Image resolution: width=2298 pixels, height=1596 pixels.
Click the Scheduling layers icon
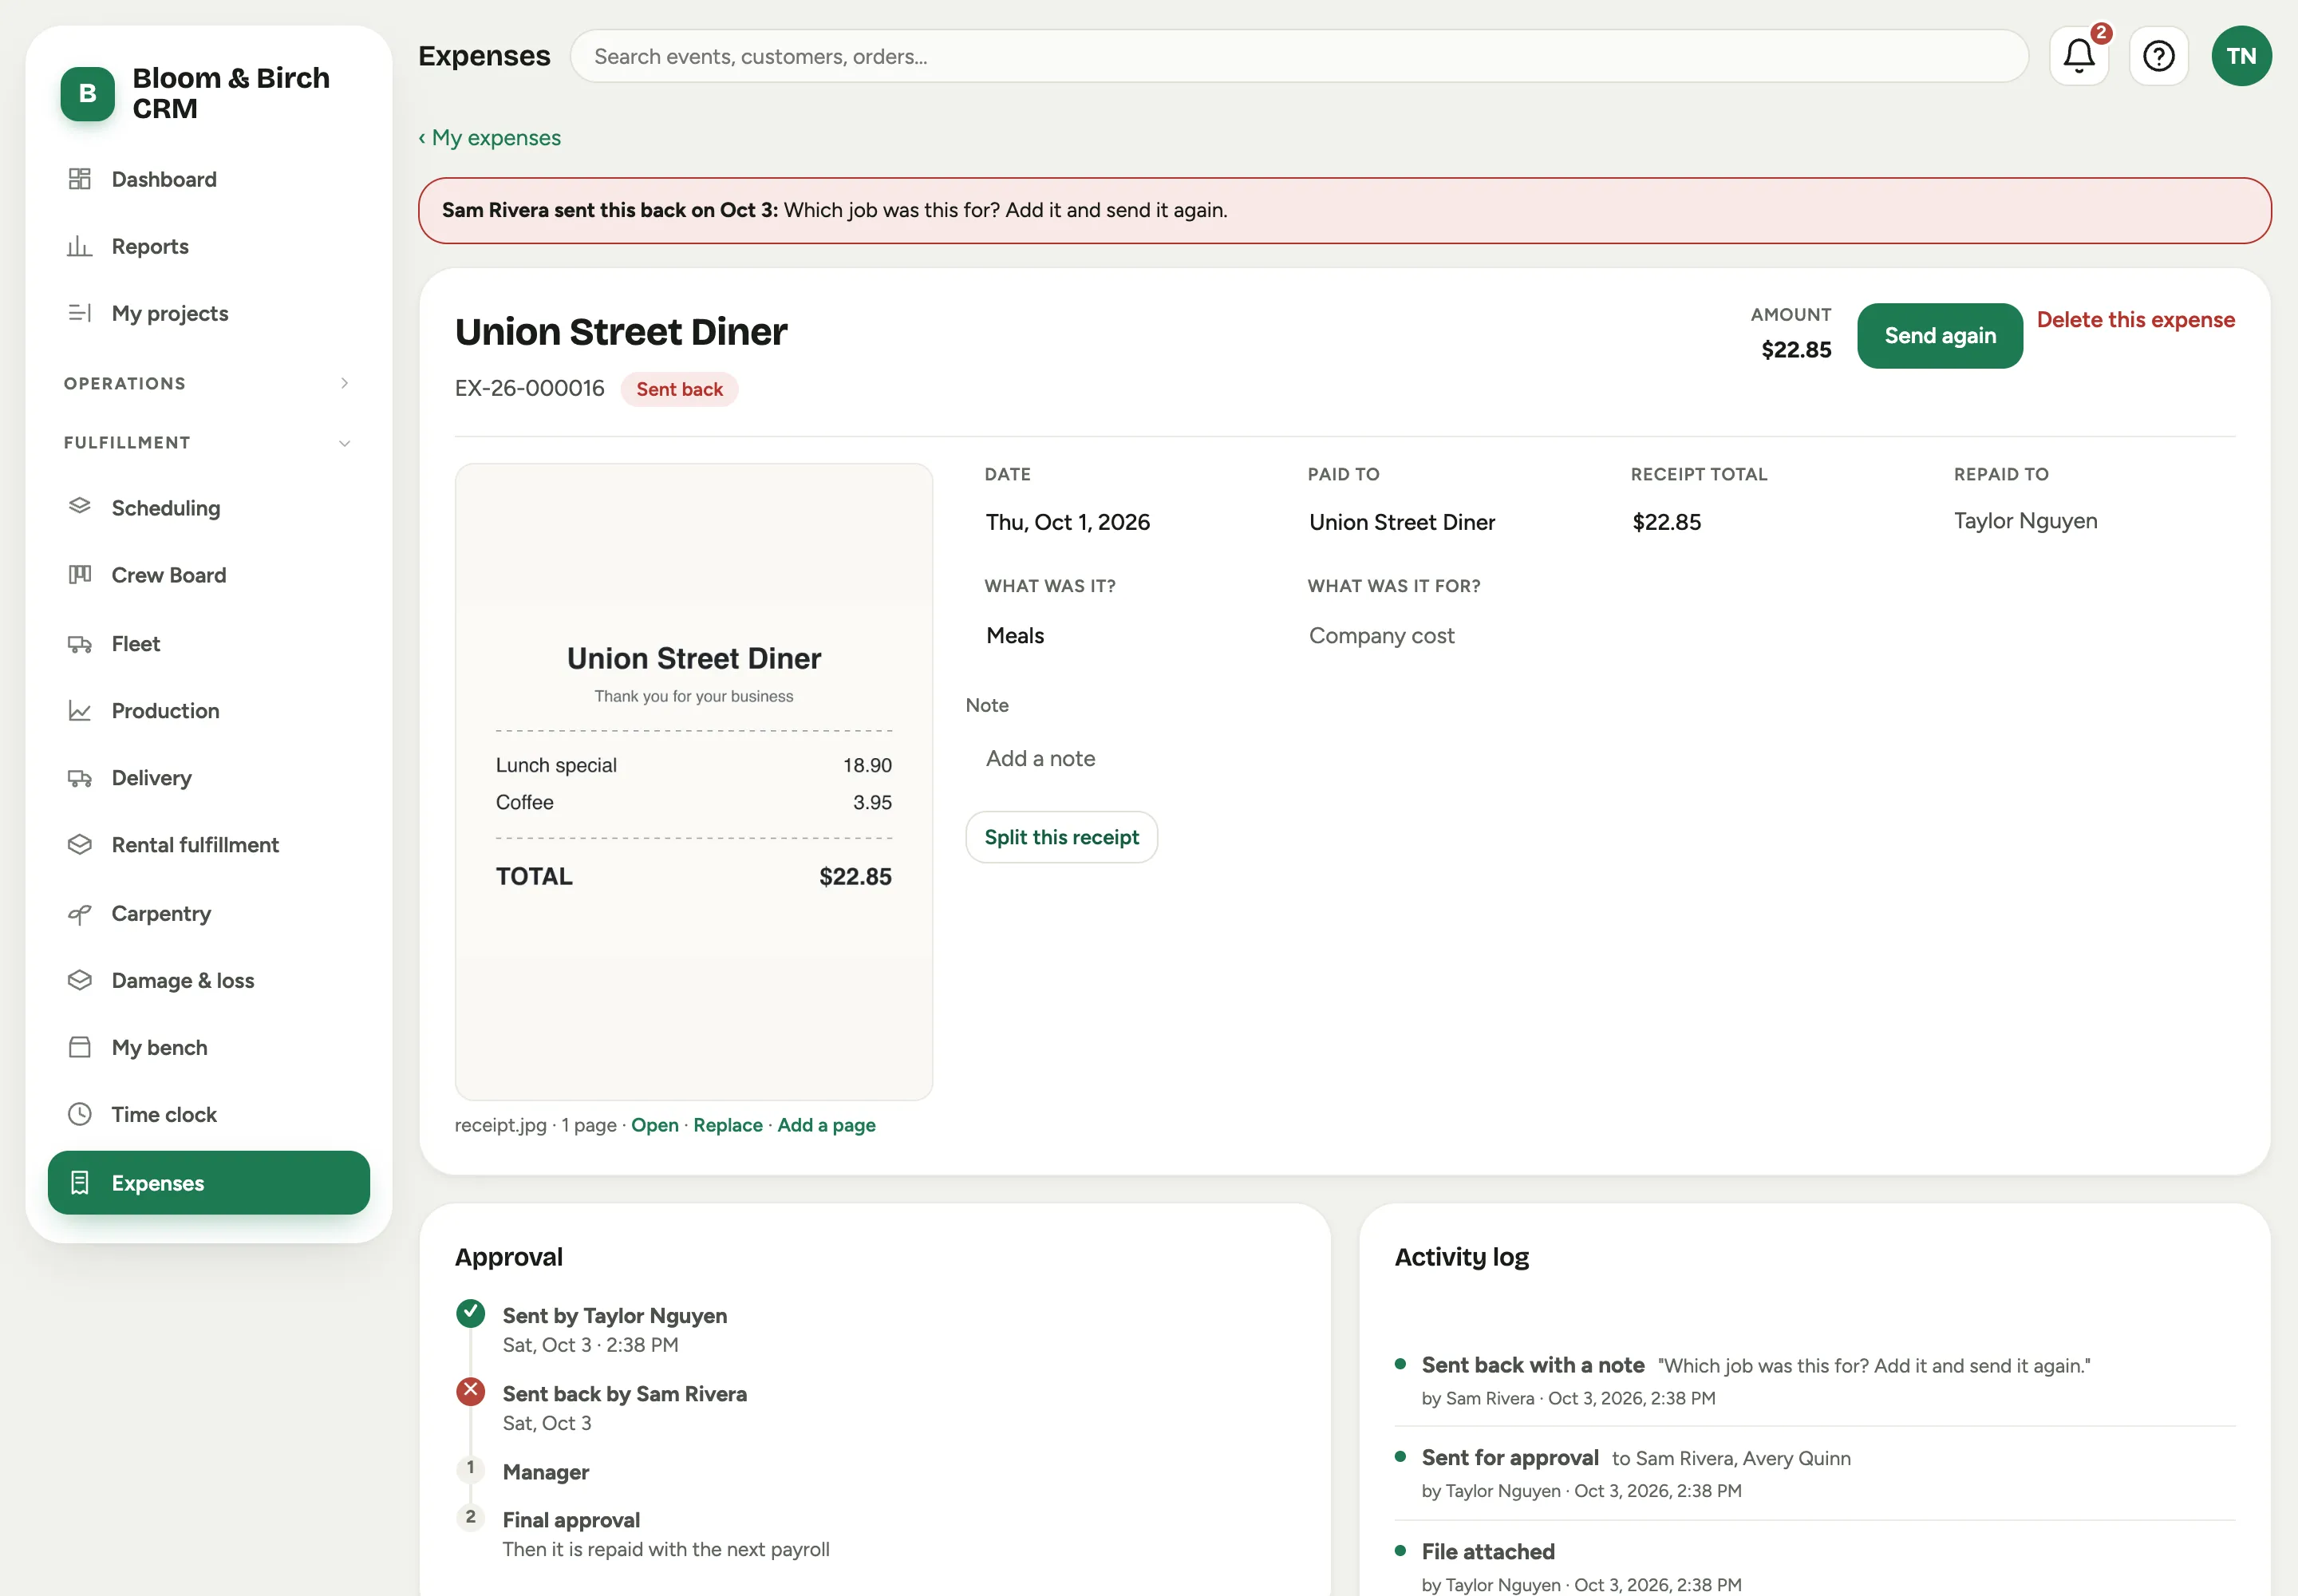(80, 507)
